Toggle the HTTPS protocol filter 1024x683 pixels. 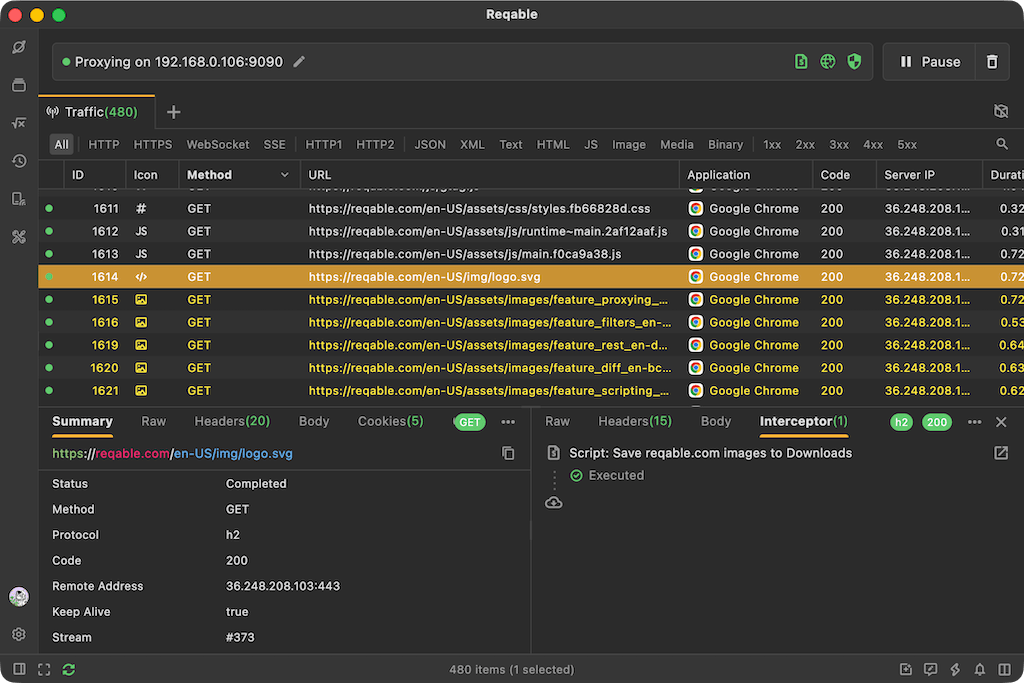click(x=153, y=145)
